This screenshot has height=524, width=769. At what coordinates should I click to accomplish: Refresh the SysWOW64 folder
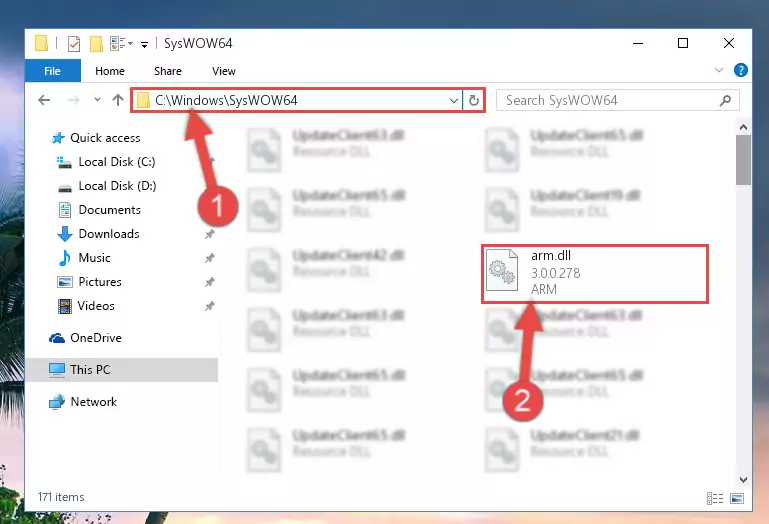pyautogui.click(x=473, y=101)
